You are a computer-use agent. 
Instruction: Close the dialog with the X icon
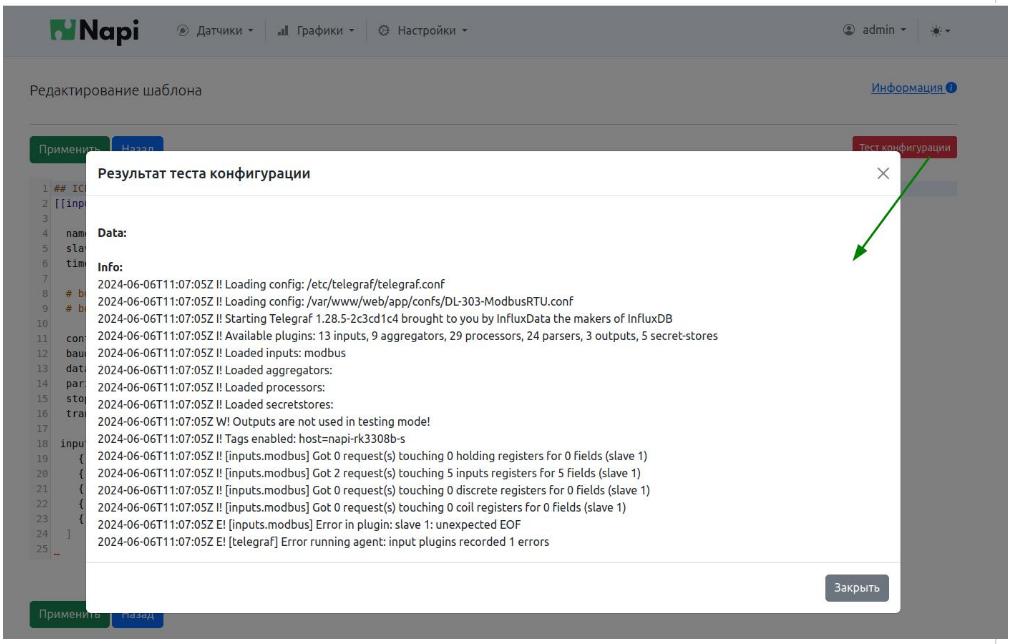coord(882,174)
